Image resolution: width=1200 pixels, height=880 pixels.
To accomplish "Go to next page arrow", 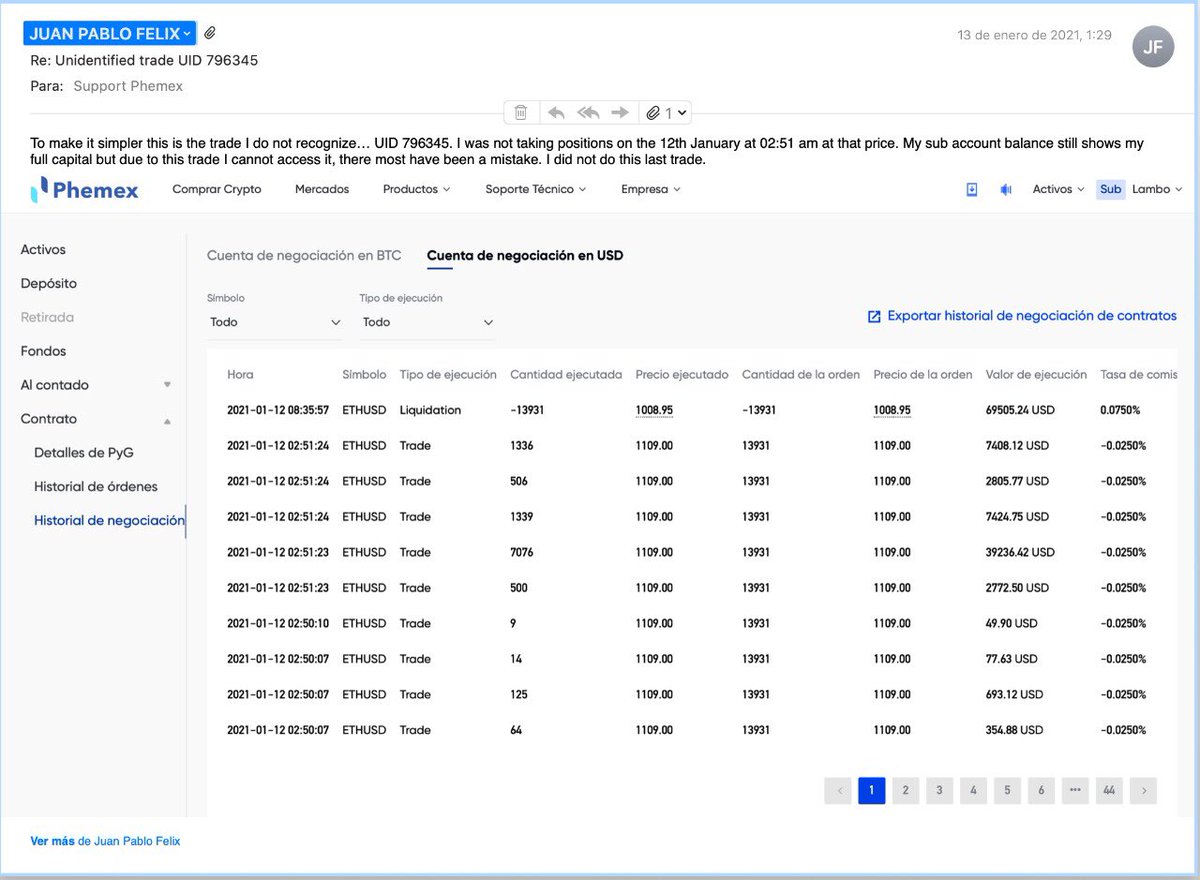I will tap(1144, 791).
